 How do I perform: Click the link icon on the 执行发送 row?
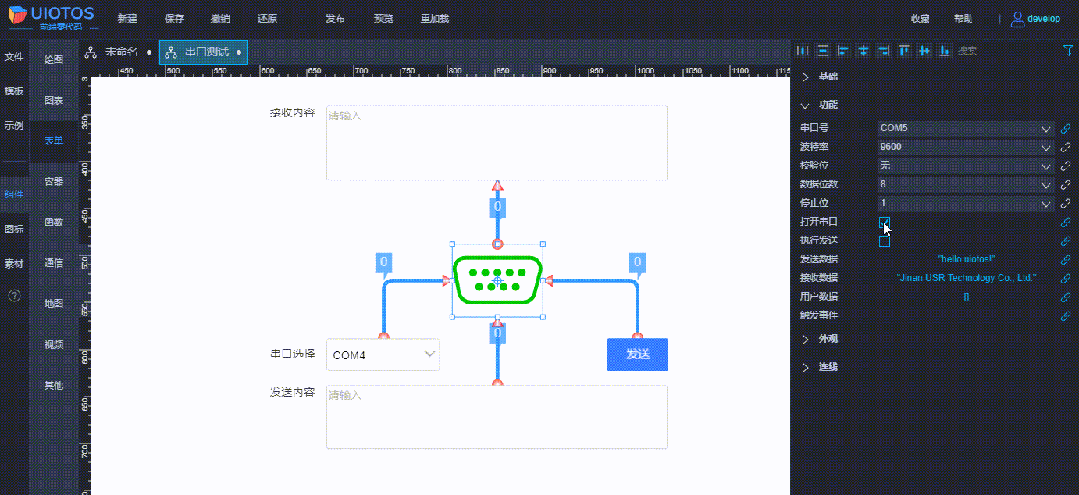[x=1065, y=241]
